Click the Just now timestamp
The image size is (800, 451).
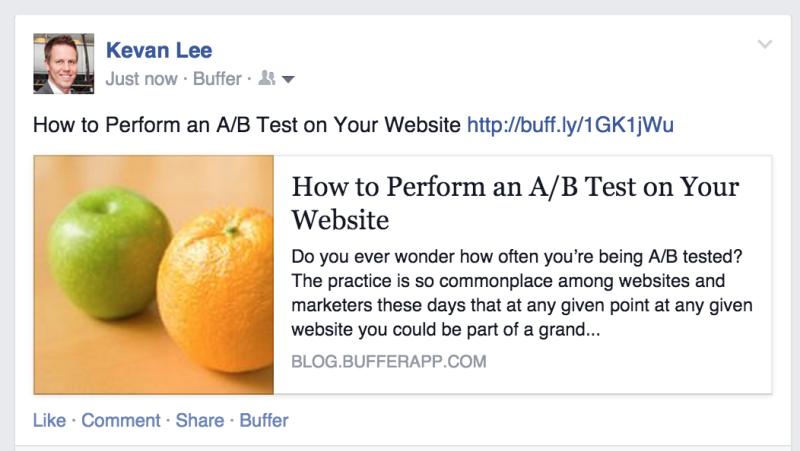(141, 79)
